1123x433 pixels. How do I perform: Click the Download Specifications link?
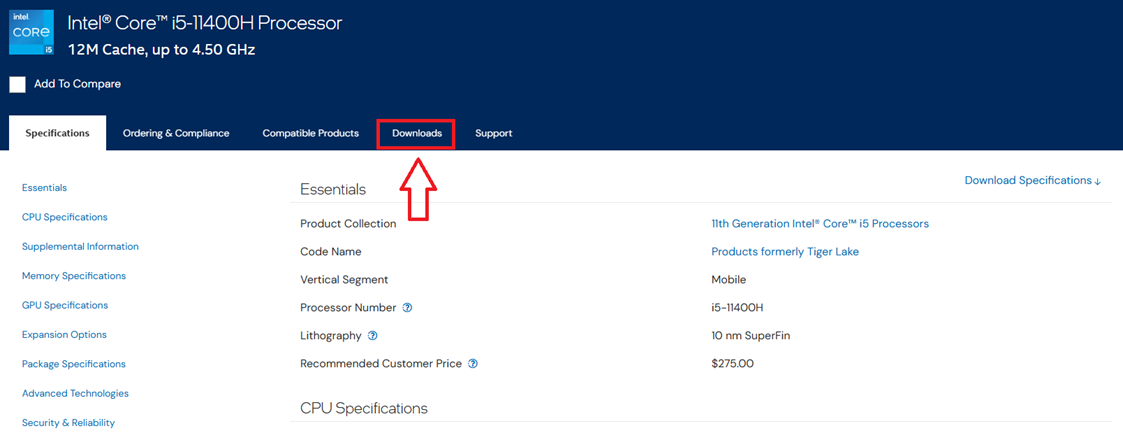coord(1032,181)
